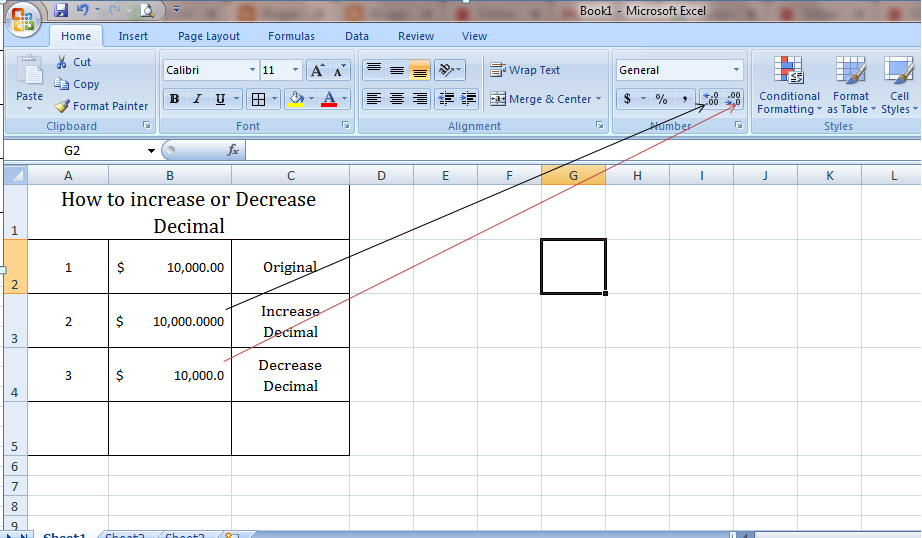Viewport: 922px width, 538px height.
Task: Click the Redo arrow icon
Action: pos(115,10)
